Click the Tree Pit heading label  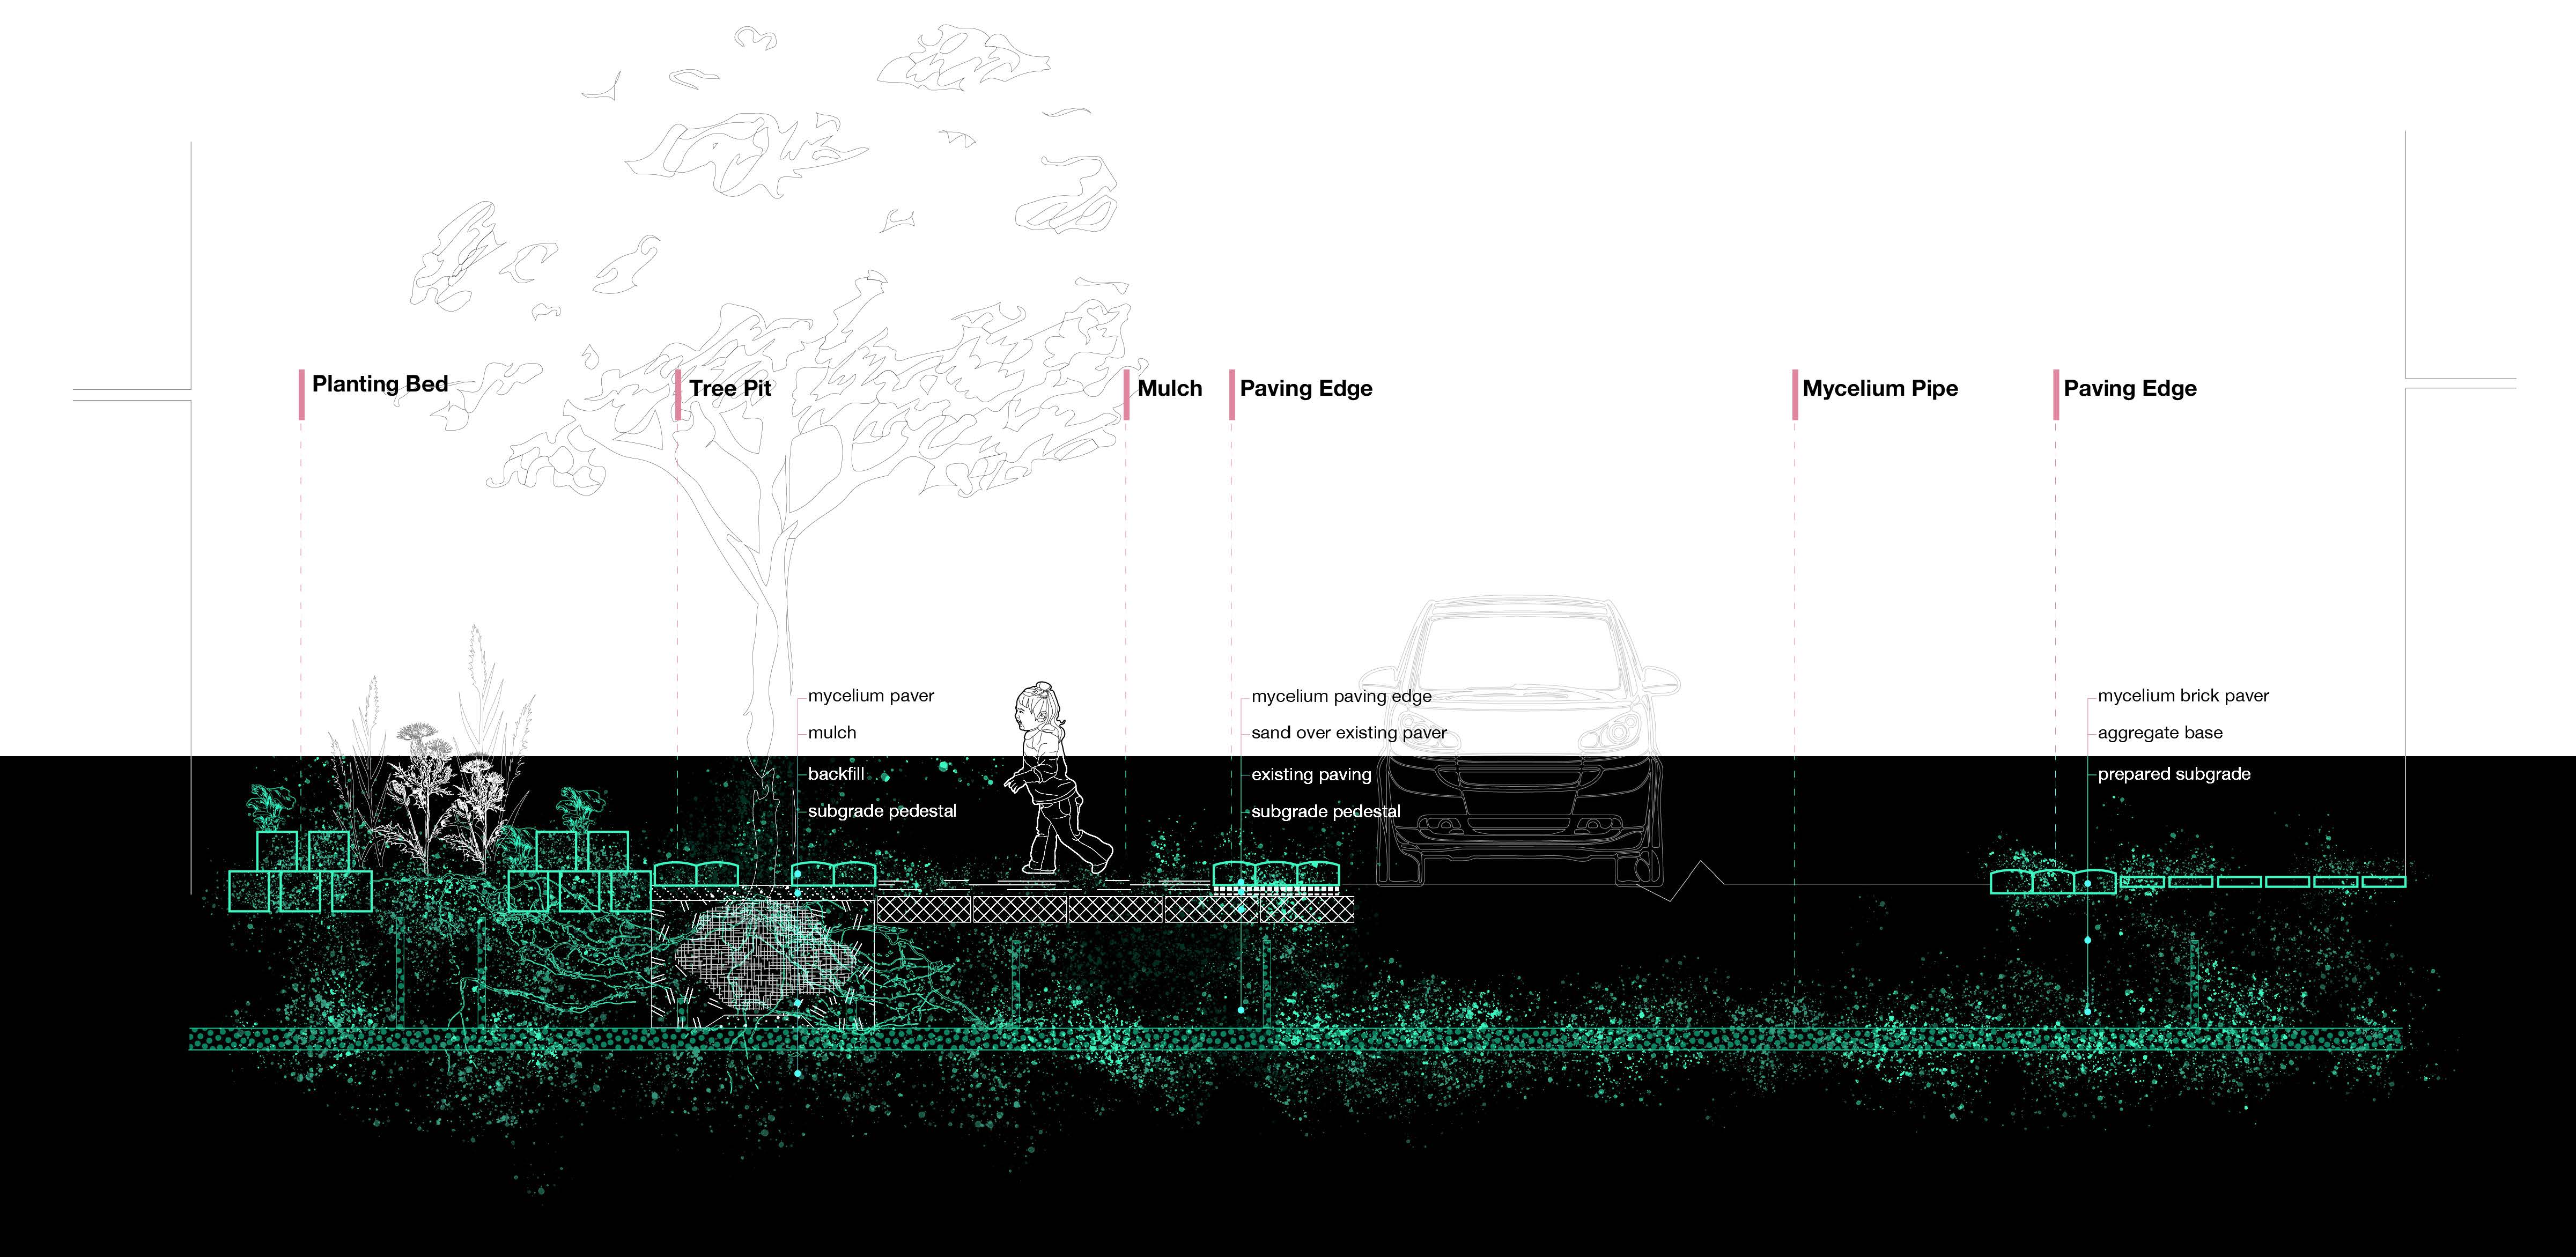coord(730,388)
